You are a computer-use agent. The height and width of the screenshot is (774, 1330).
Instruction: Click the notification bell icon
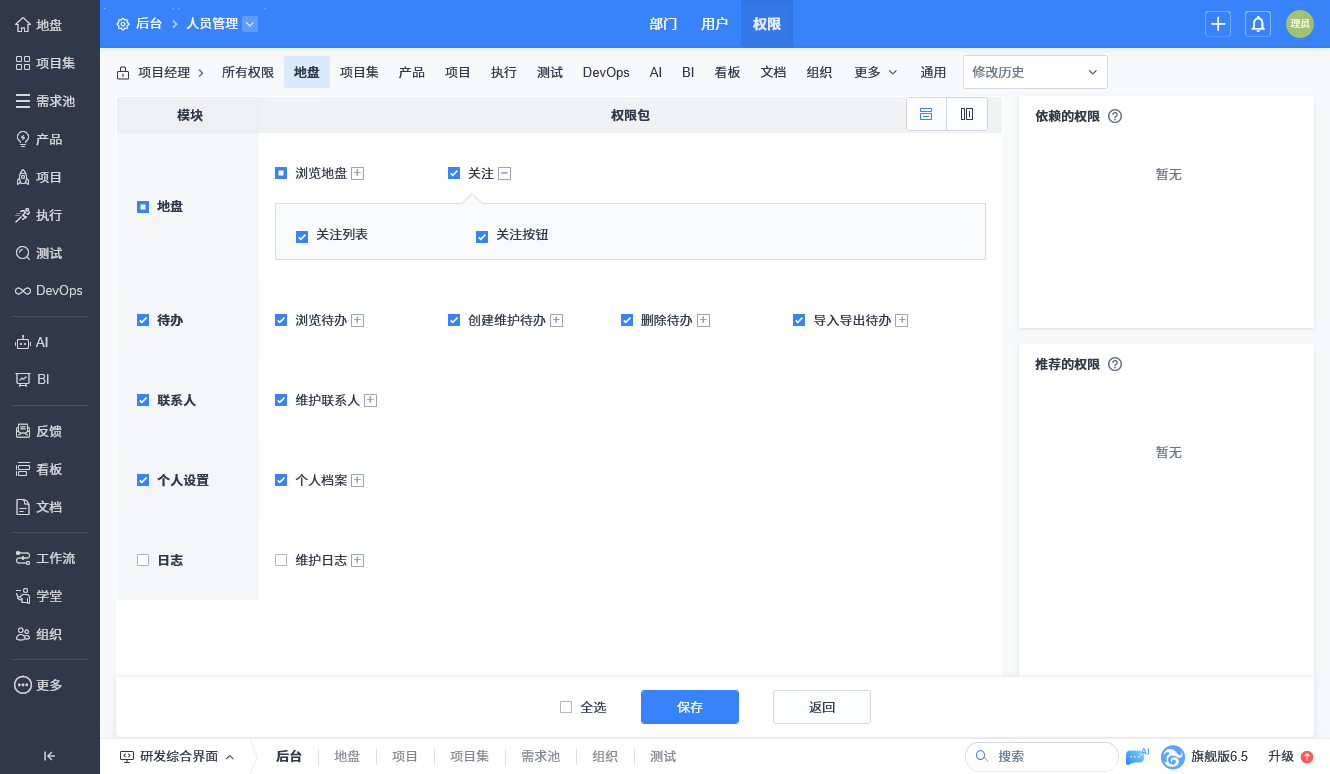(1258, 24)
